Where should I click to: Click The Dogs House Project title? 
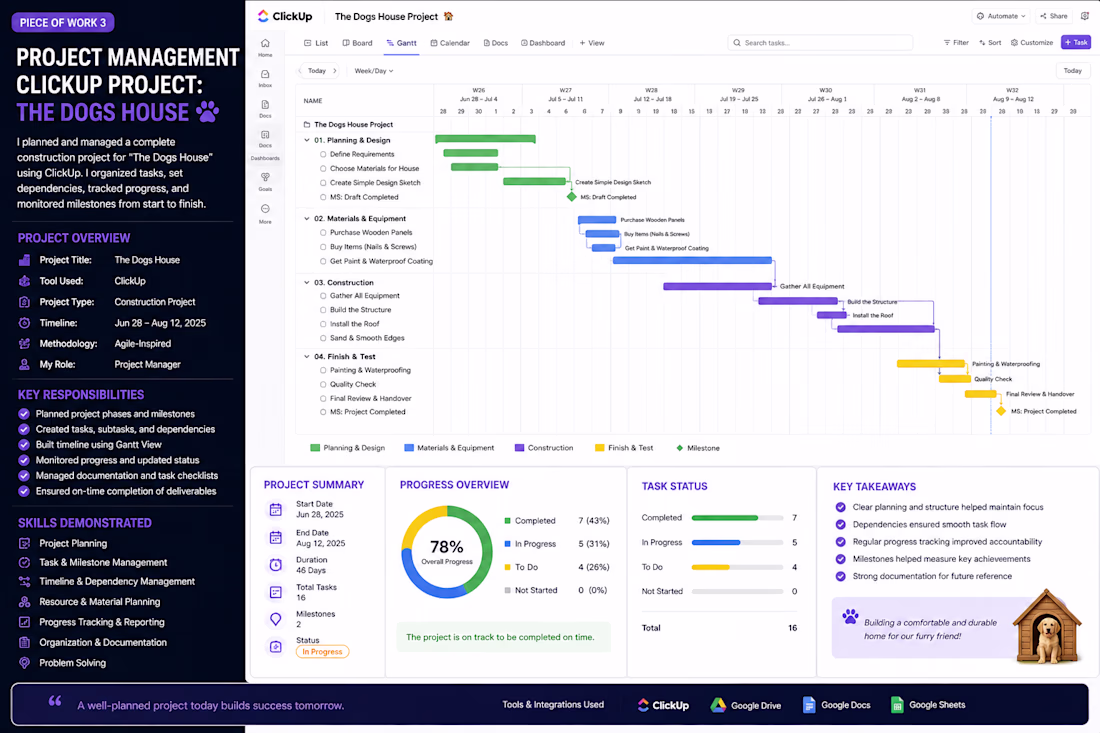click(x=387, y=16)
